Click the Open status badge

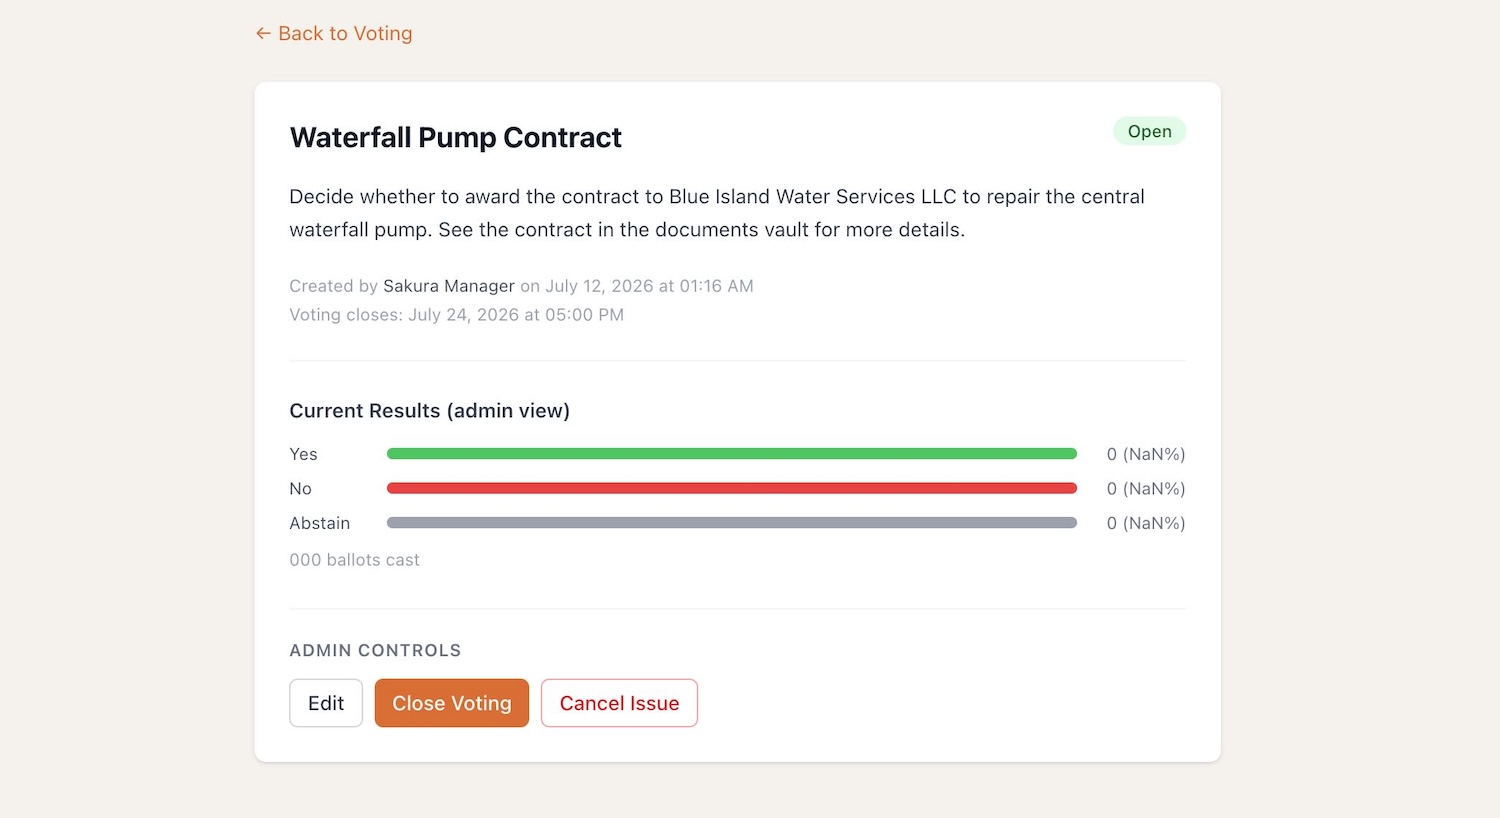[x=1149, y=131]
